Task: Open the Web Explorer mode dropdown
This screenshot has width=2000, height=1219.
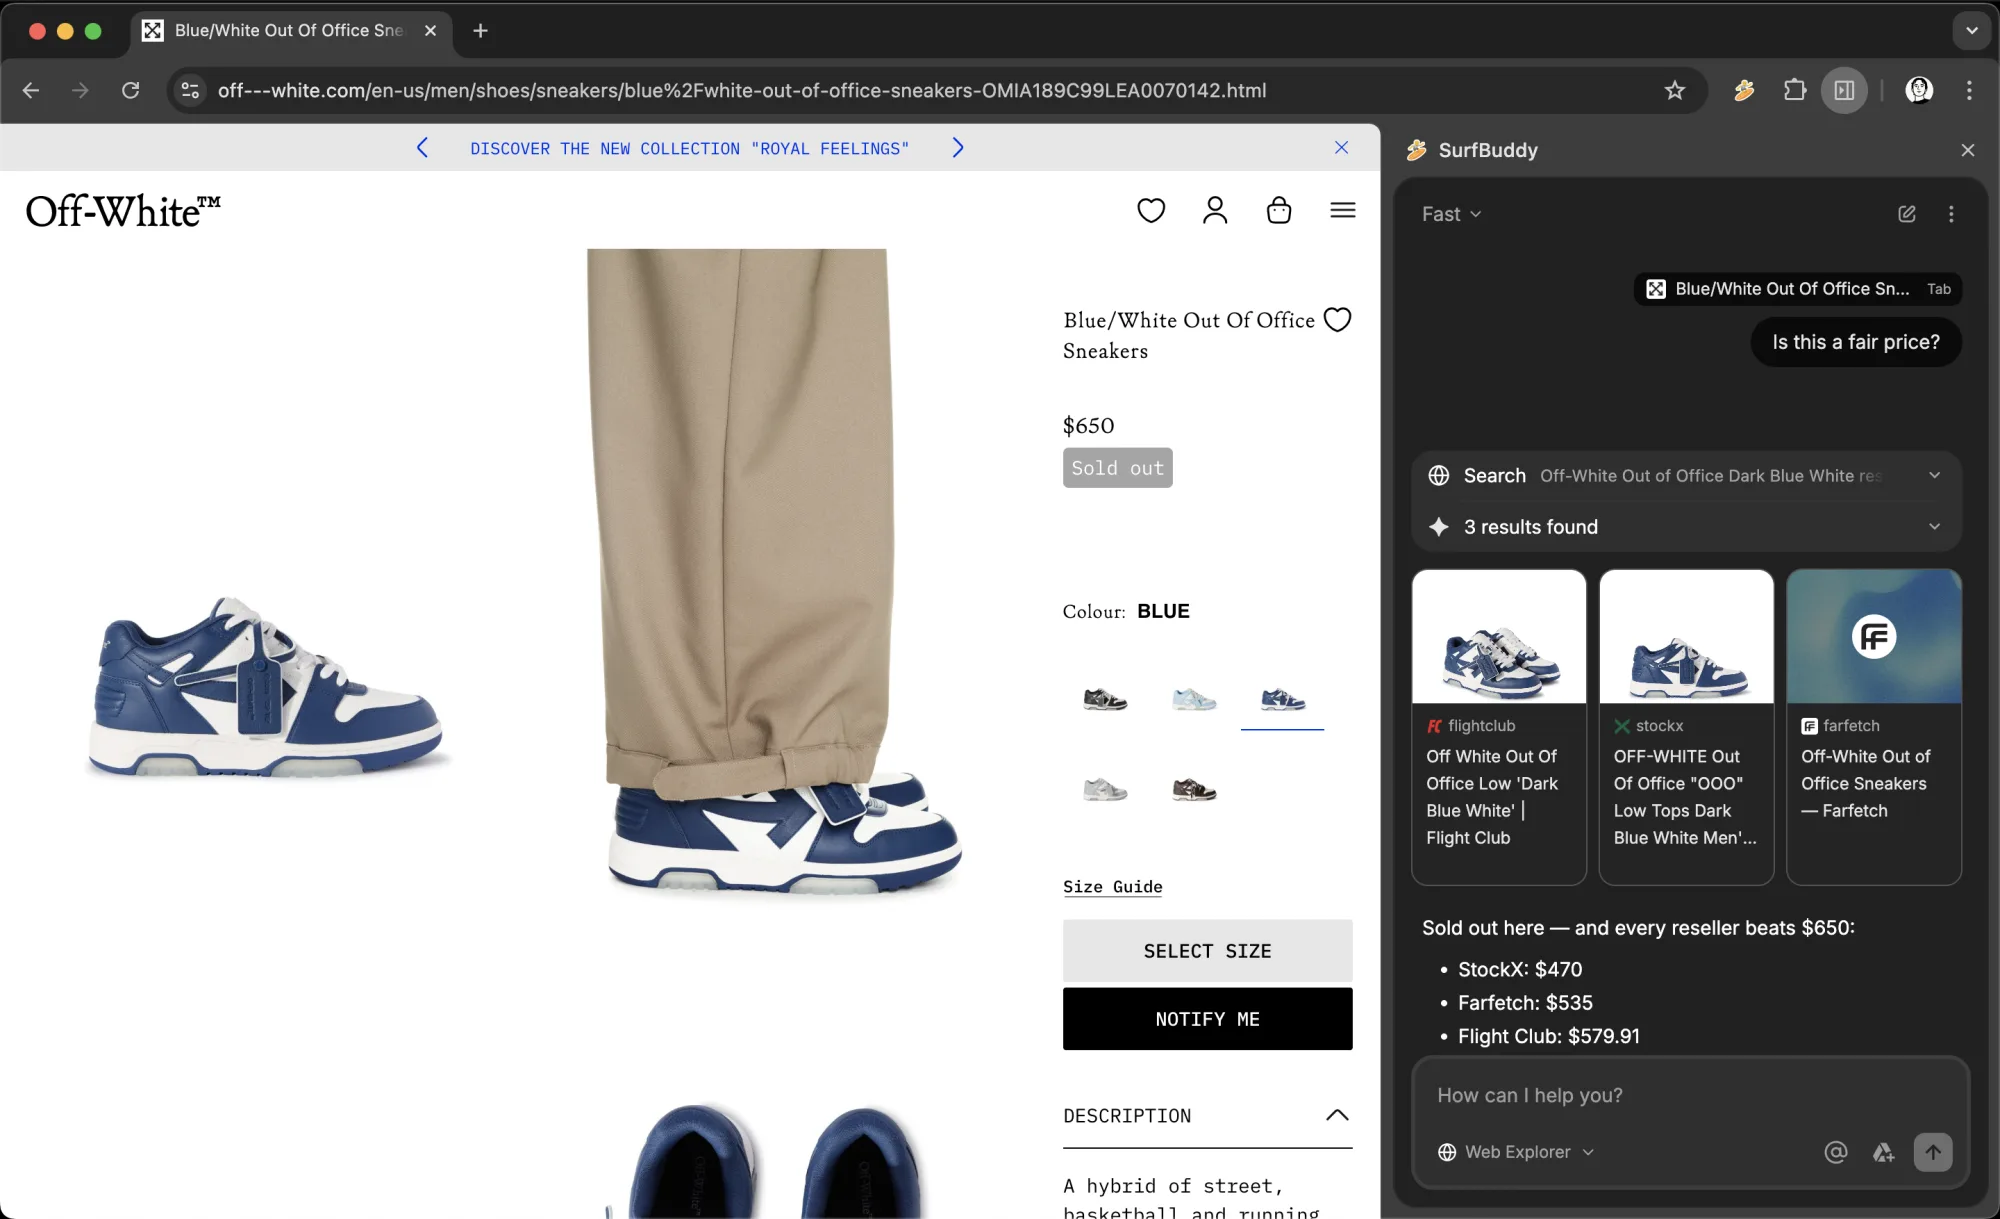Action: pyautogui.click(x=1516, y=1152)
